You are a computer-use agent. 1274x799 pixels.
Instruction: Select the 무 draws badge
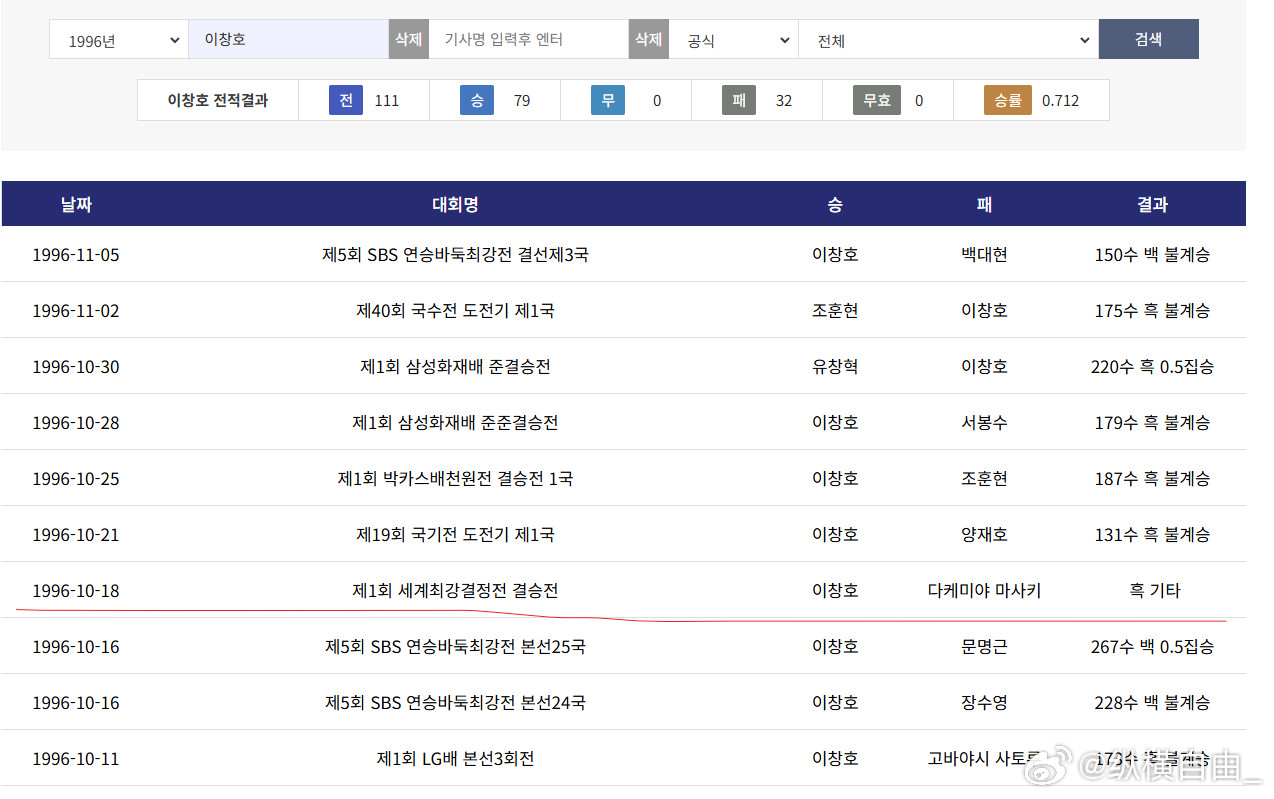(x=607, y=100)
